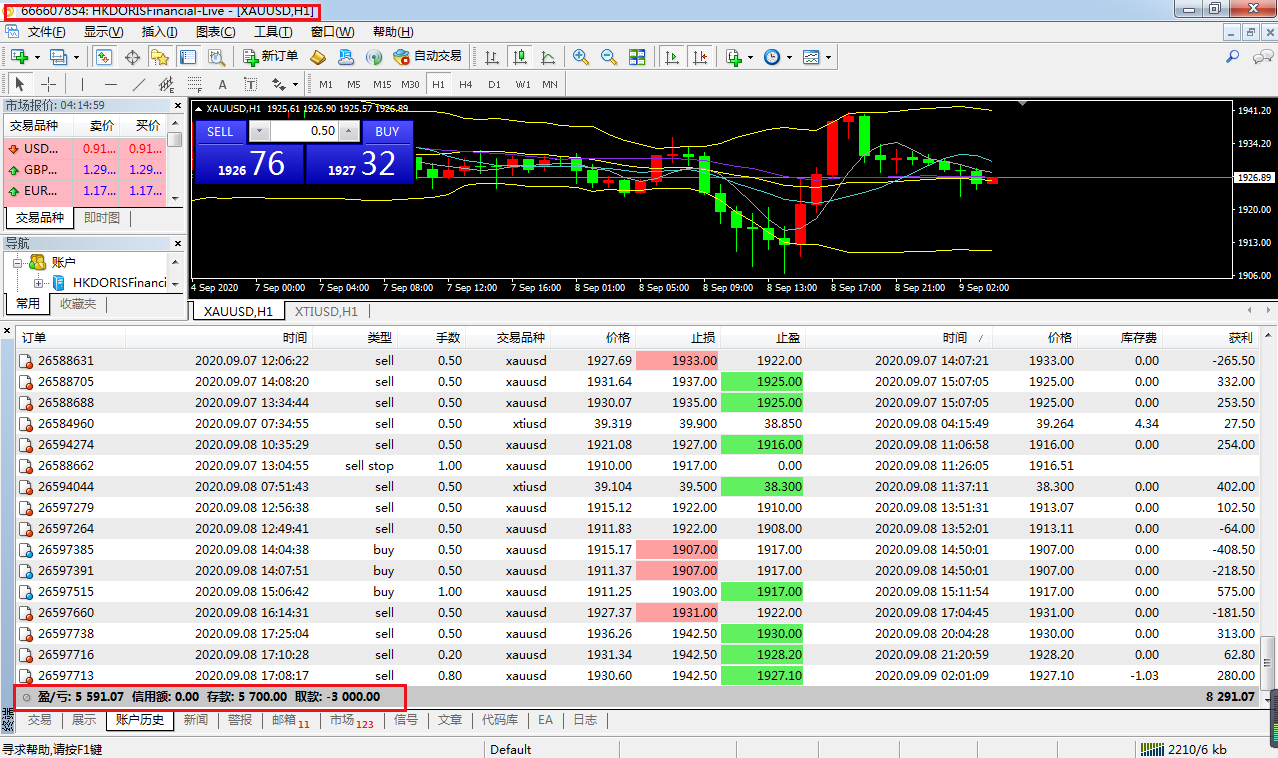The image size is (1278, 758).
Task: Select the crosshair cursor tool
Action: 48,84
